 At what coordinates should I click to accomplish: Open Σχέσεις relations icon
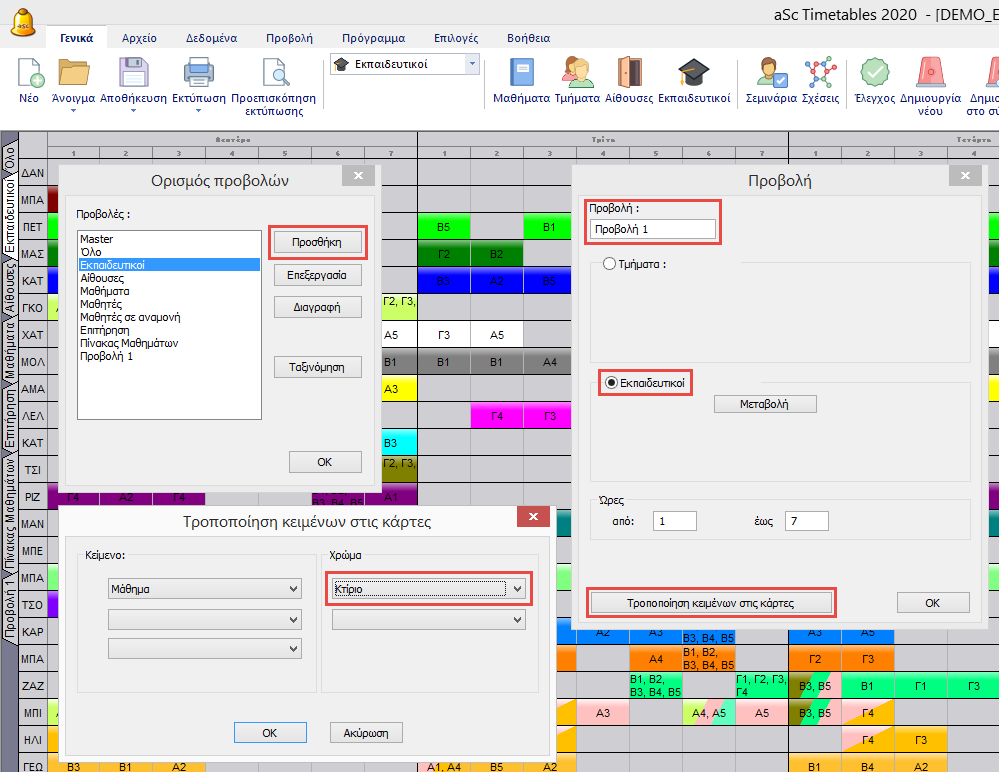pyautogui.click(x=821, y=75)
